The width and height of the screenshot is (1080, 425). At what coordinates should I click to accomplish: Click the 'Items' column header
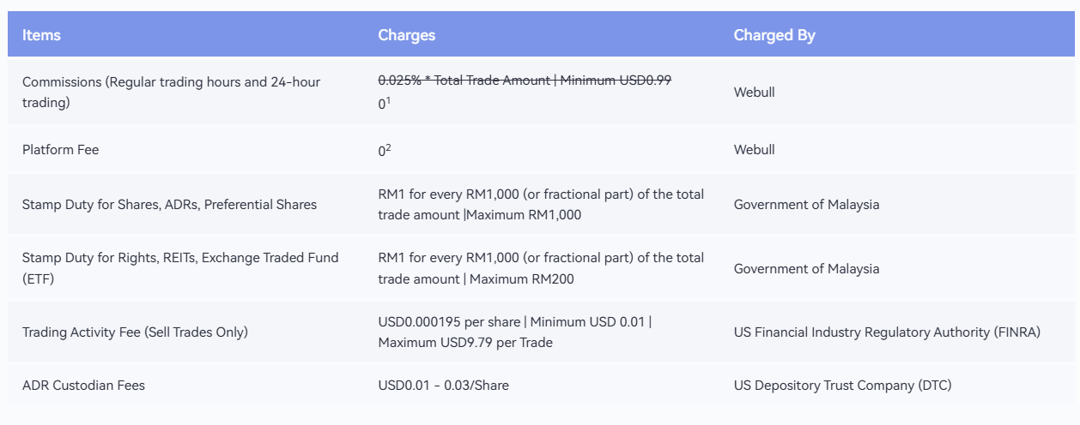pos(41,35)
